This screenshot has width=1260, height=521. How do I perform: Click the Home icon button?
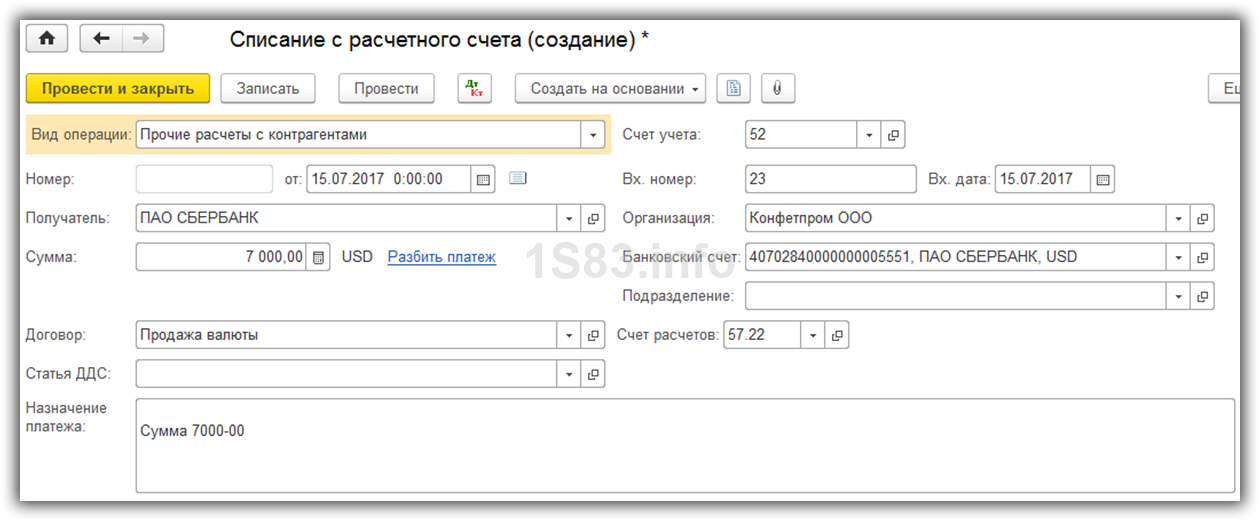pos(46,39)
